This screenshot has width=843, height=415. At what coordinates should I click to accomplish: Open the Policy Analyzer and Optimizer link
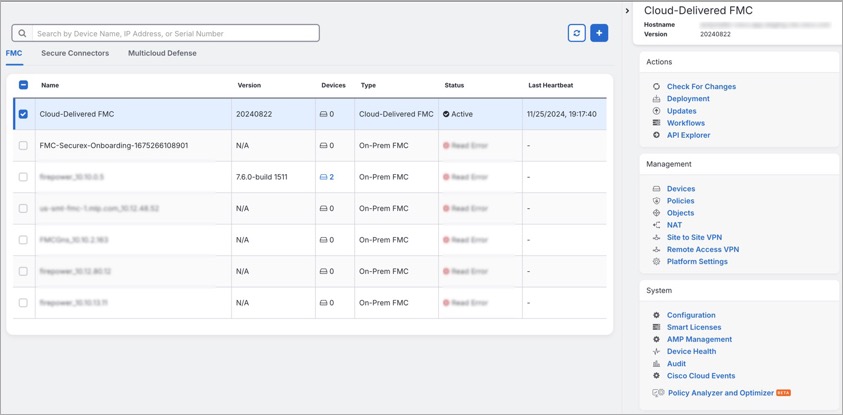[721, 393]
